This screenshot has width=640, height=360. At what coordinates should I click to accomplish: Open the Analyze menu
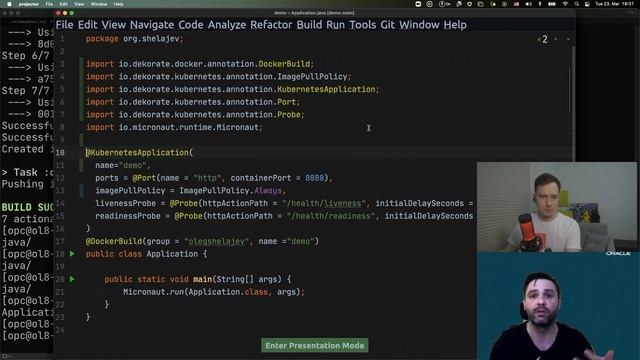227,25
